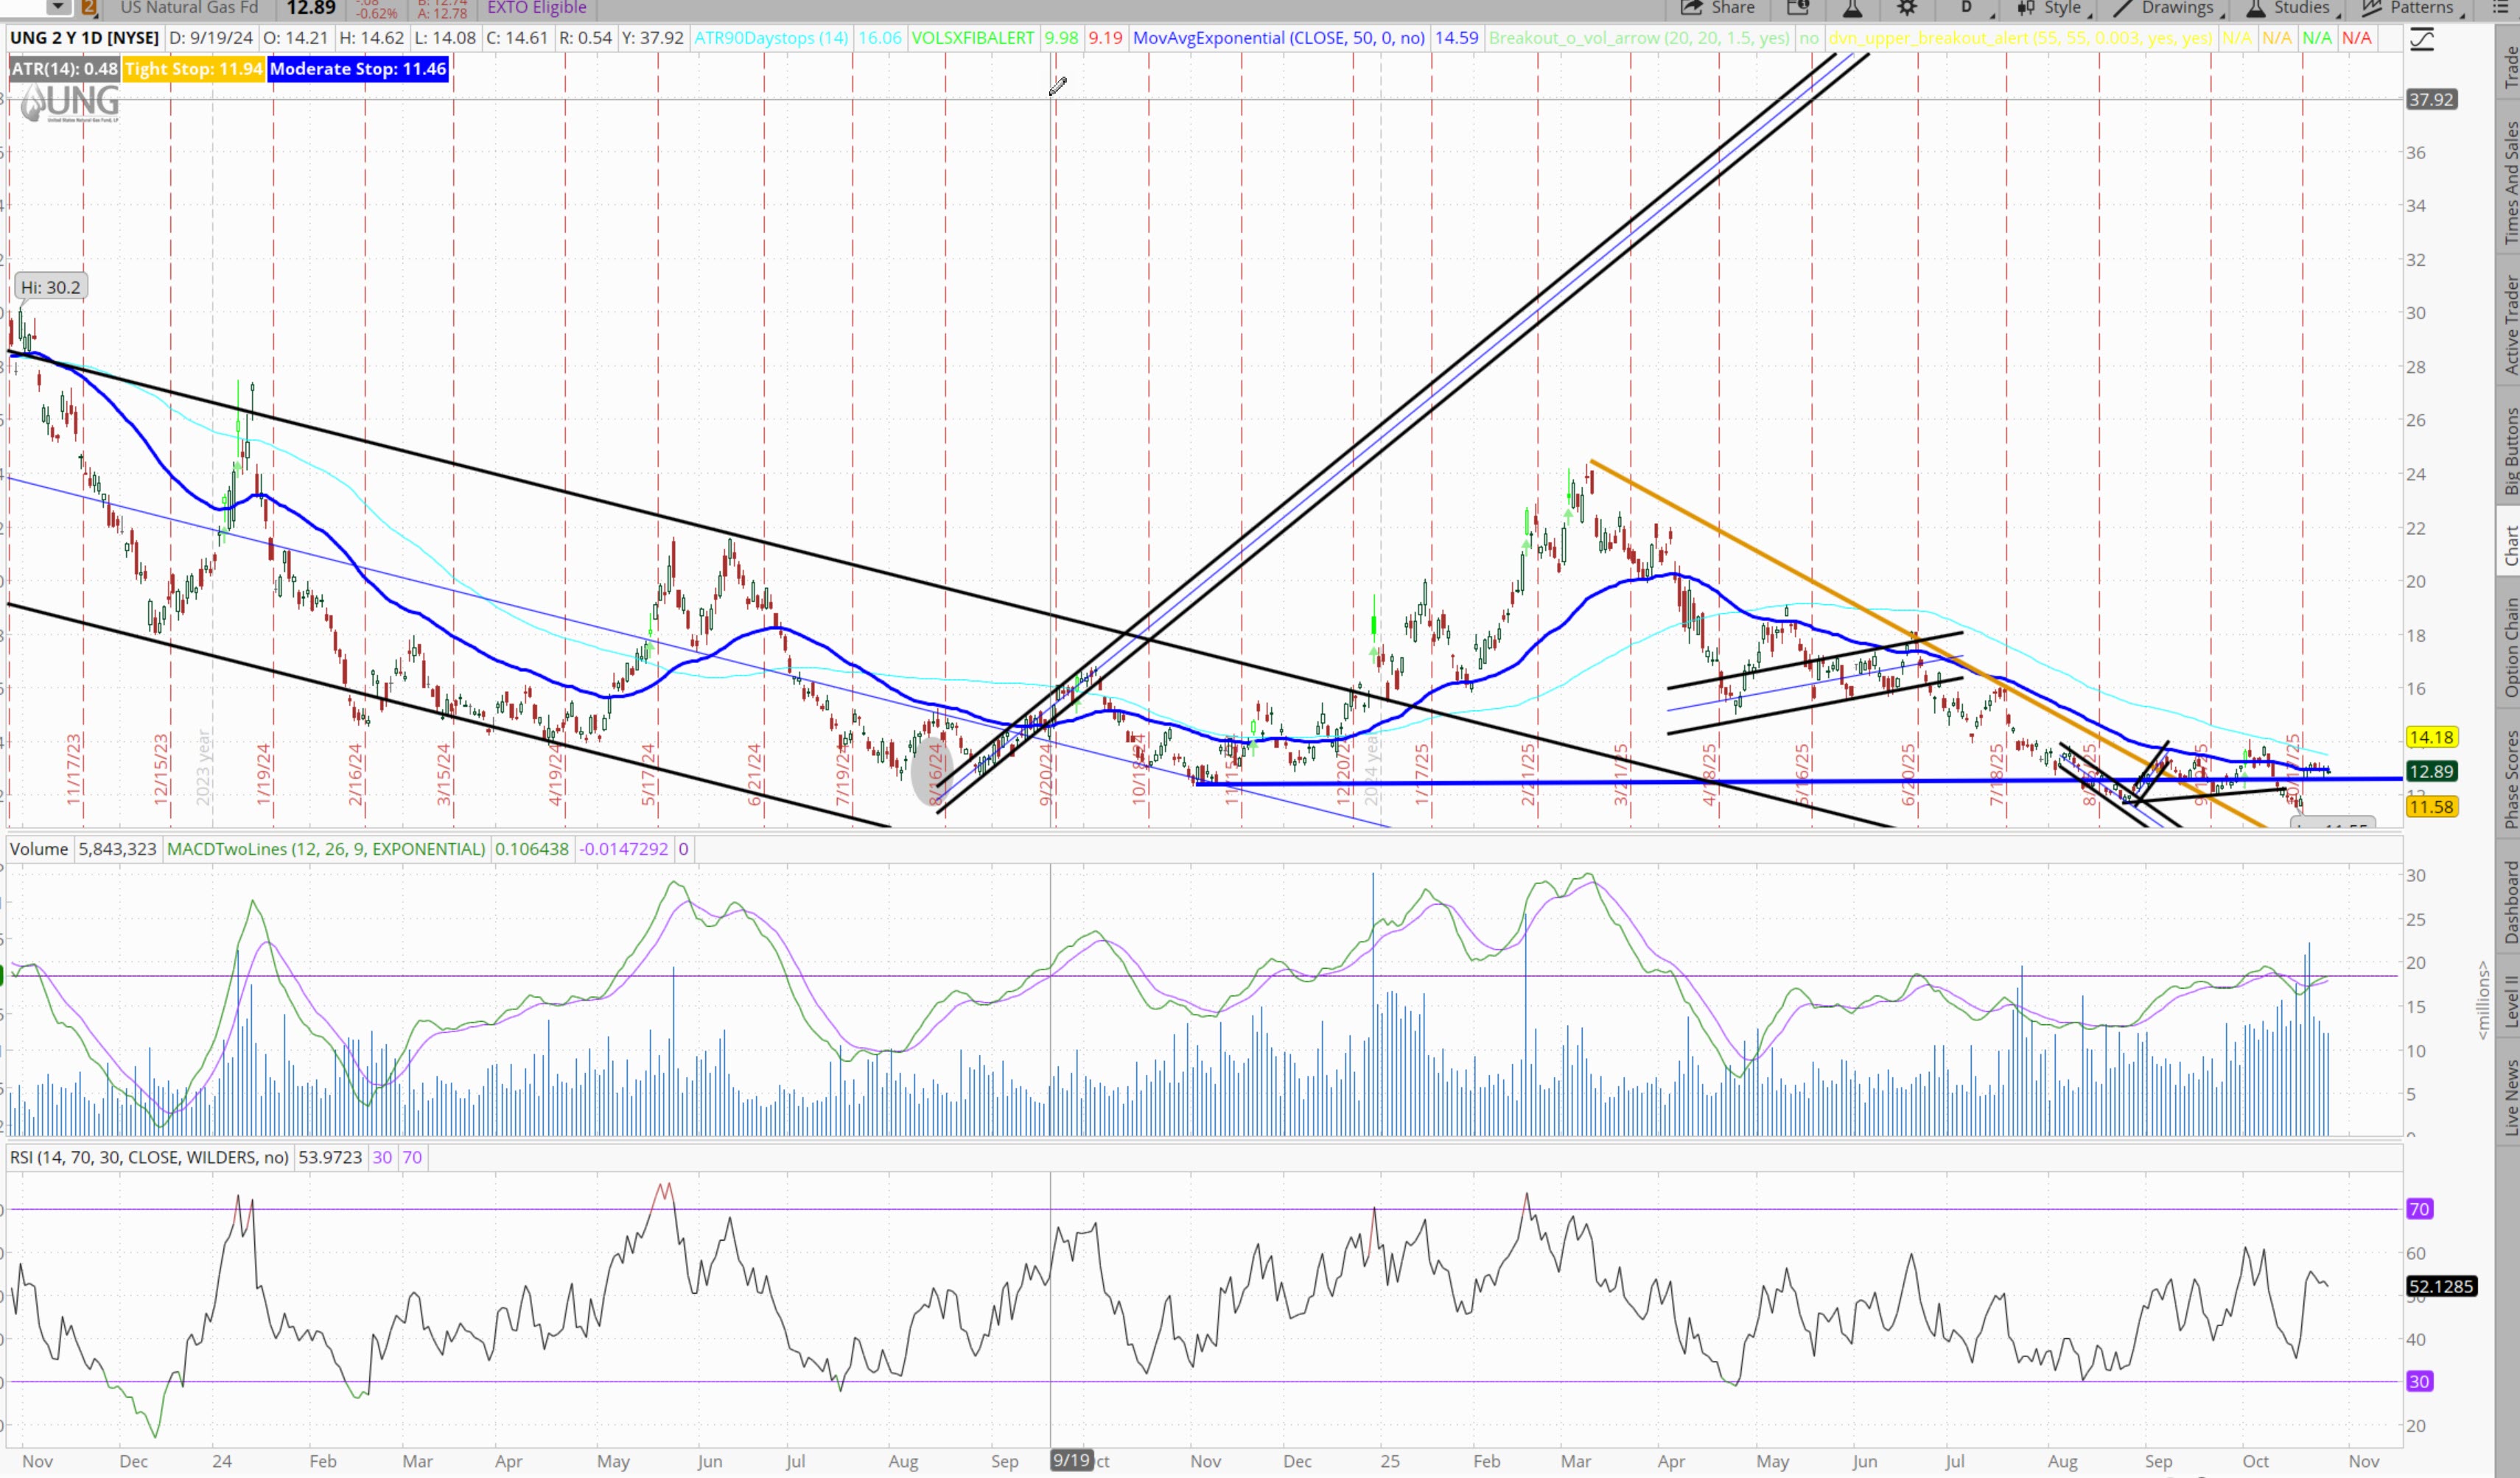Click the flask Edit Studies icon
The height and width of the screenshot is (1478, 2520).
(x=1852, y=8)
